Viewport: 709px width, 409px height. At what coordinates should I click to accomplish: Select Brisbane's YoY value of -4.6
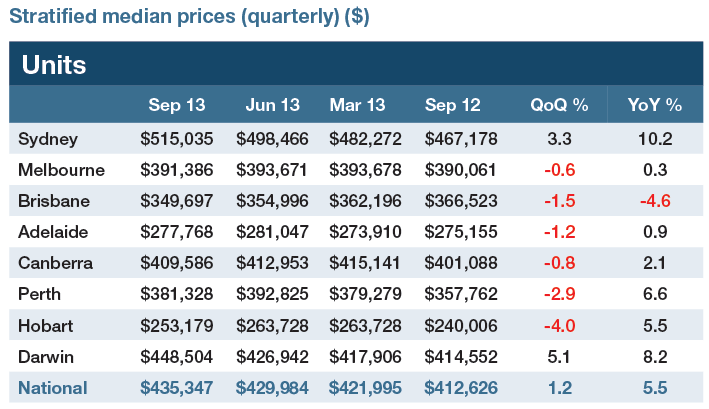tap(655, 200)
